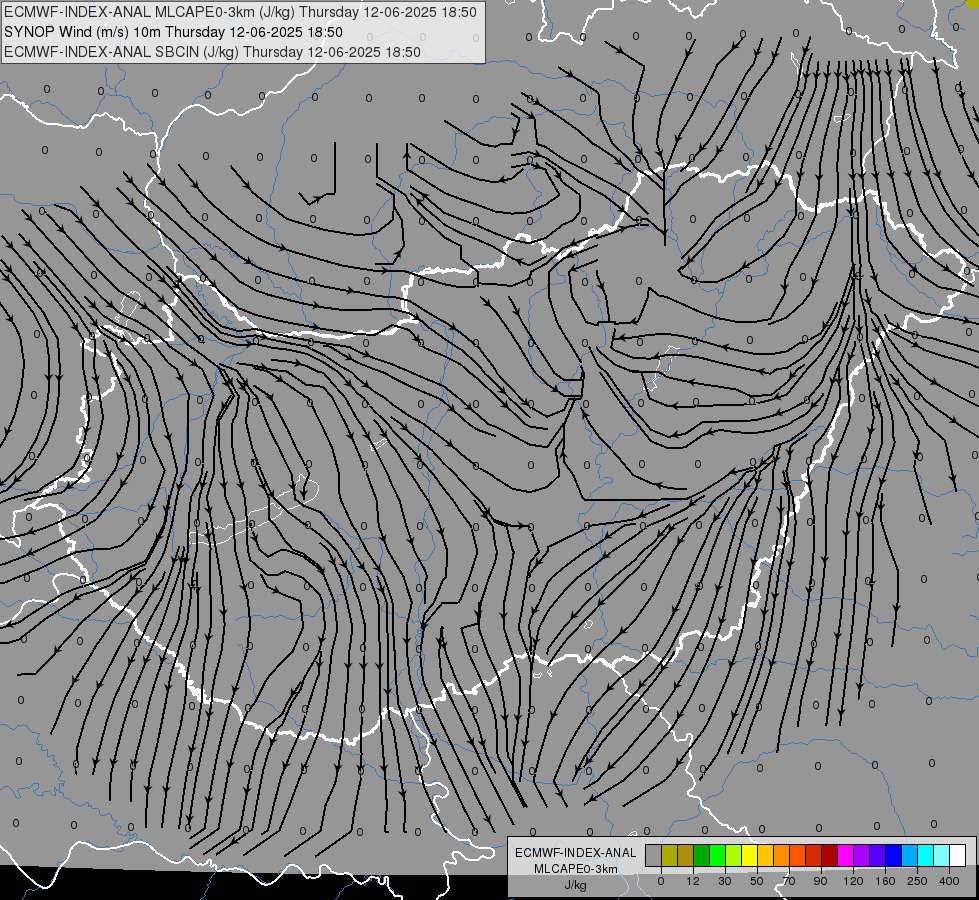Click the SYNOP Wind 10m header line
This screenshot has width=979, height=900.
click(174, 32)
